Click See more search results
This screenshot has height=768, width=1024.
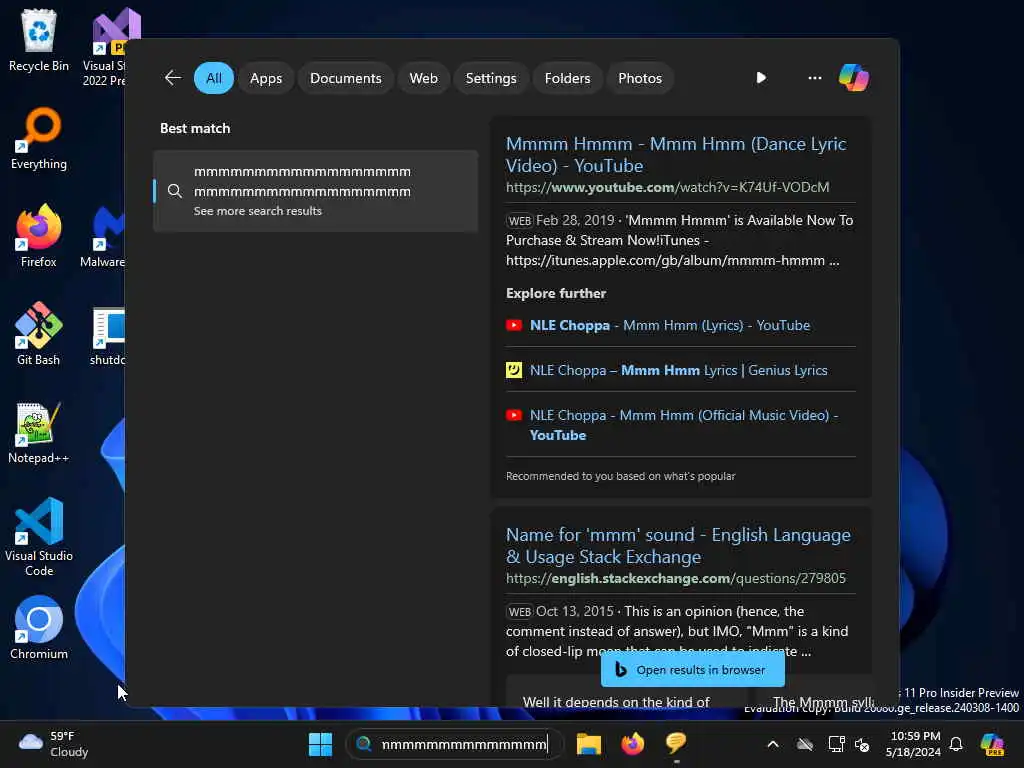pos(257,211)
